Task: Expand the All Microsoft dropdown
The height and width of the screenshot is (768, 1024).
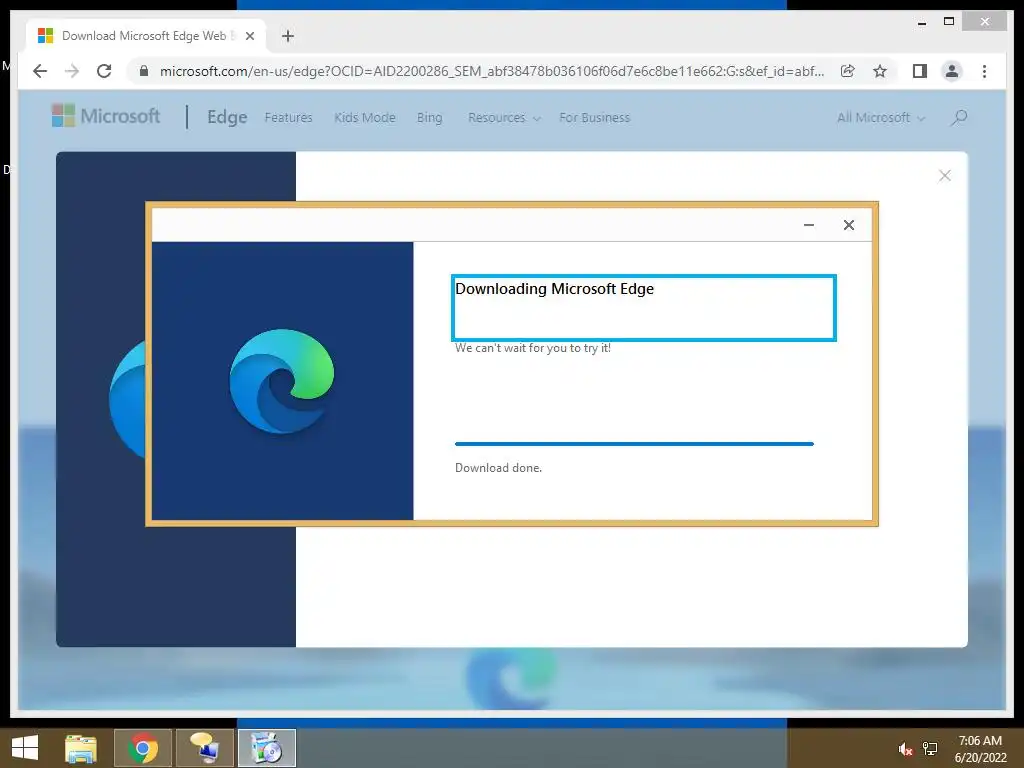Action: click(881, 118)
